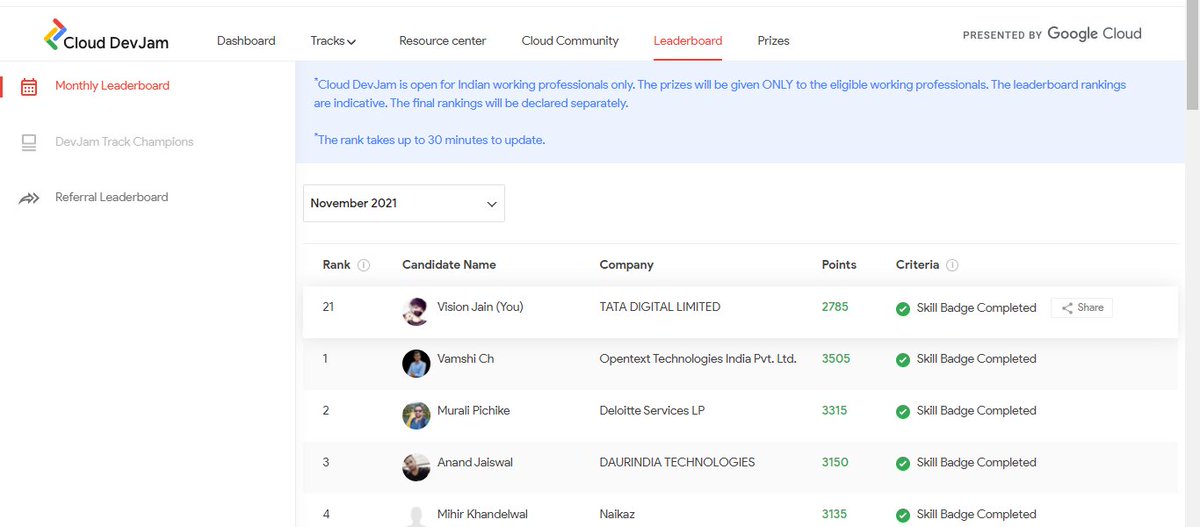This screenshot has width=1200, height=527.
Task: Open the Resource center page
Action: pos(442,41)
